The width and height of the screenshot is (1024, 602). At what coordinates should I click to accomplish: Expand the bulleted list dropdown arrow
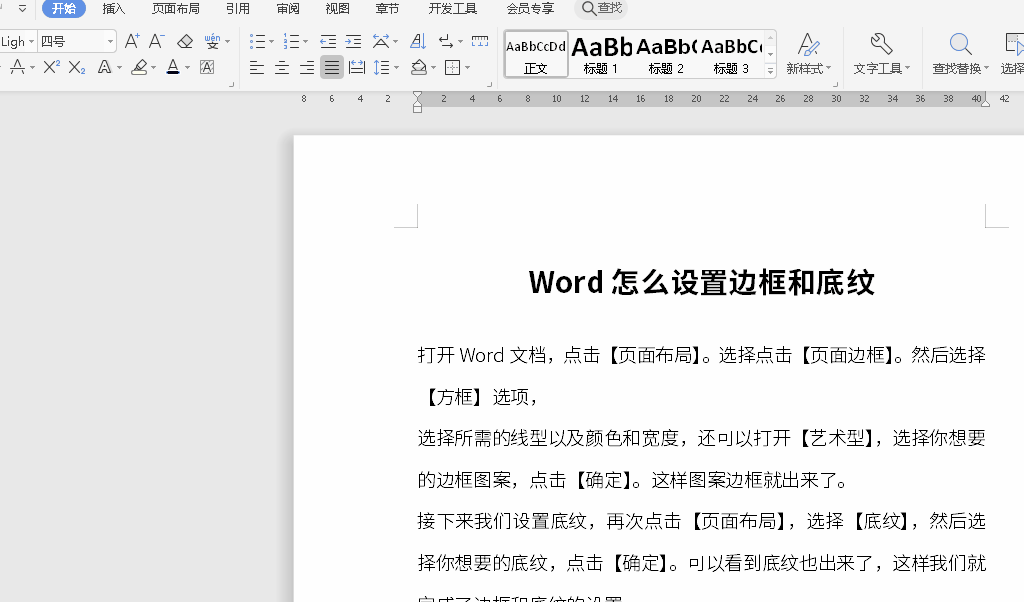point(271,42)
